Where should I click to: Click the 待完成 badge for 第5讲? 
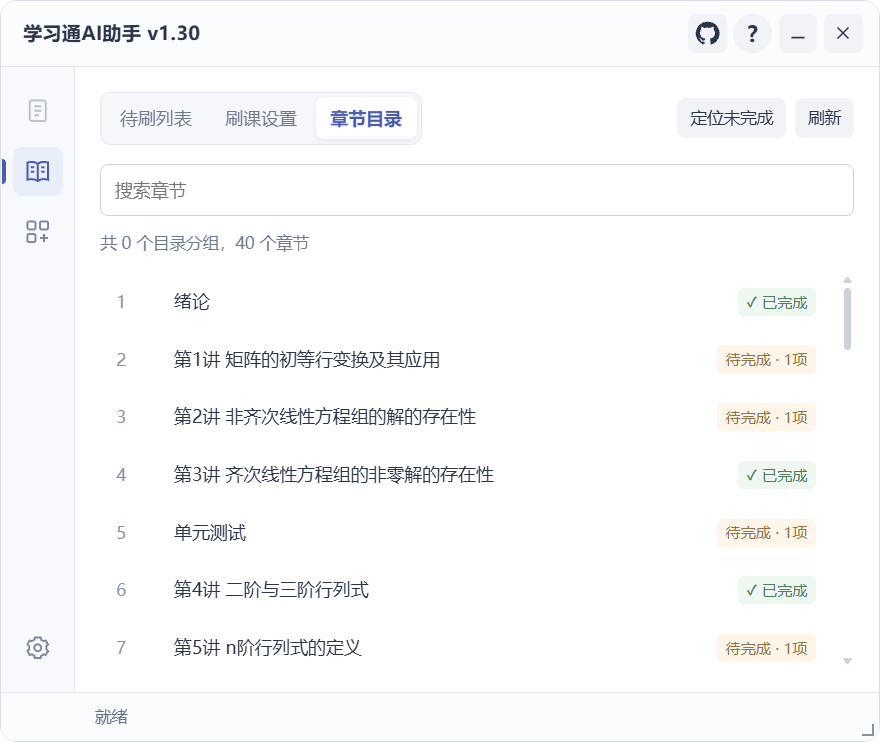coord(766,648)
